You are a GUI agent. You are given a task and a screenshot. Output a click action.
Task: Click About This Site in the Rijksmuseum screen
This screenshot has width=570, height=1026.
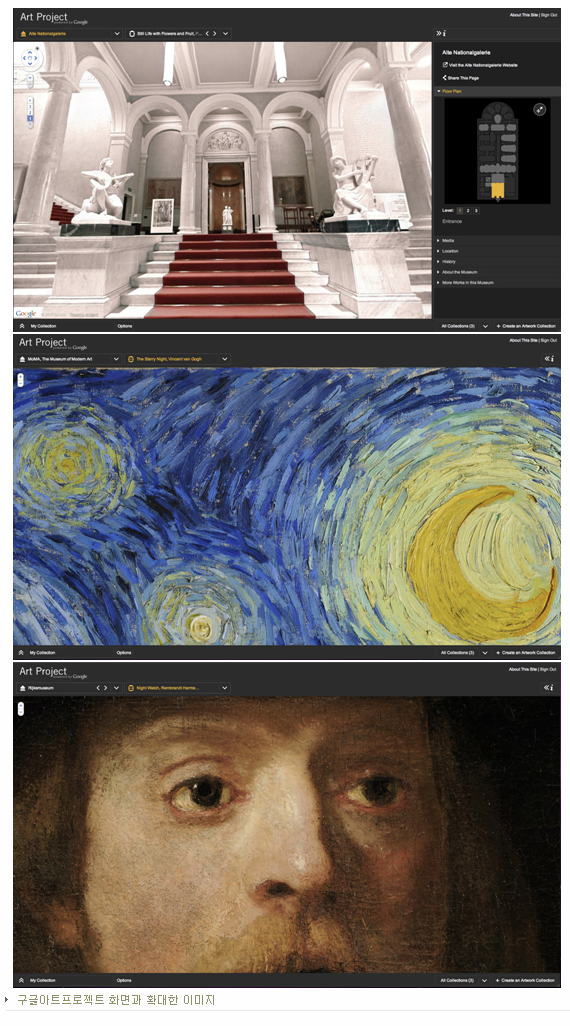point(524,669)
